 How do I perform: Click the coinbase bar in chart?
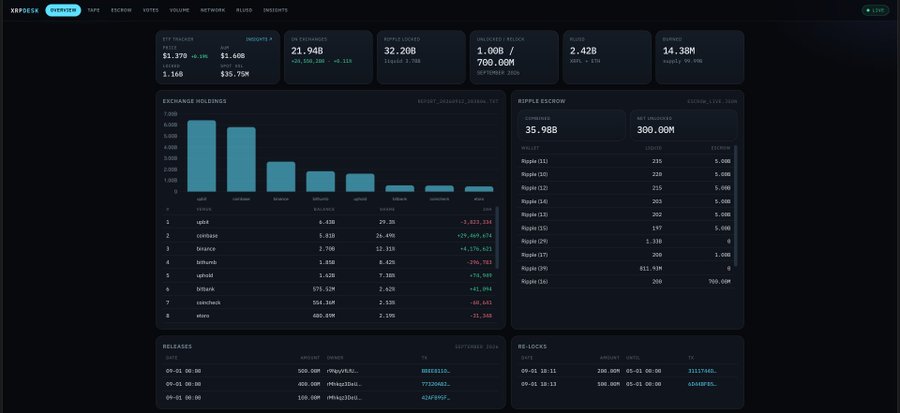[x=241, y=159]
